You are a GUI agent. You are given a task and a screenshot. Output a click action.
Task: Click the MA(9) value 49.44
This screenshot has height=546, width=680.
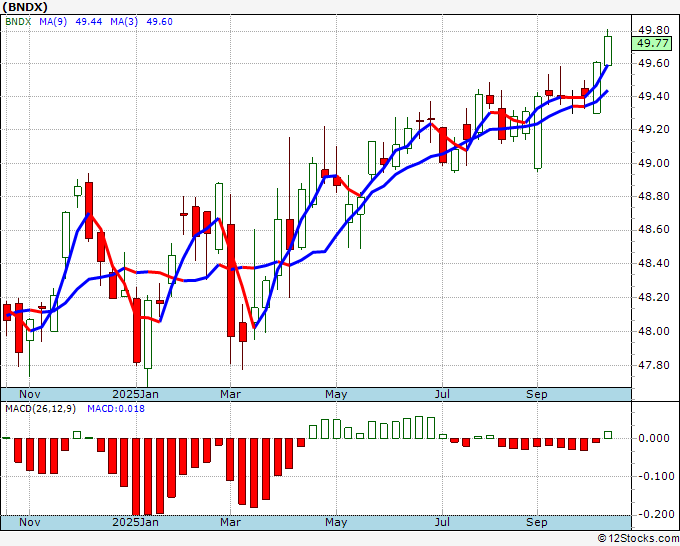pyautogui.click(x=89, y=22)
